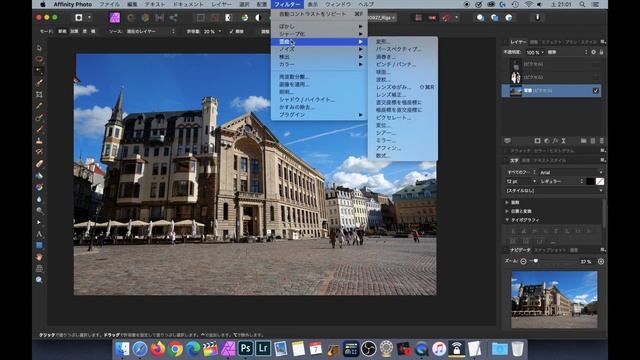Image resolution: width=640 pixels, height=360 pixels.
Task: Select the freehand selection lasso tool
Action: click(x=39, y=59)
